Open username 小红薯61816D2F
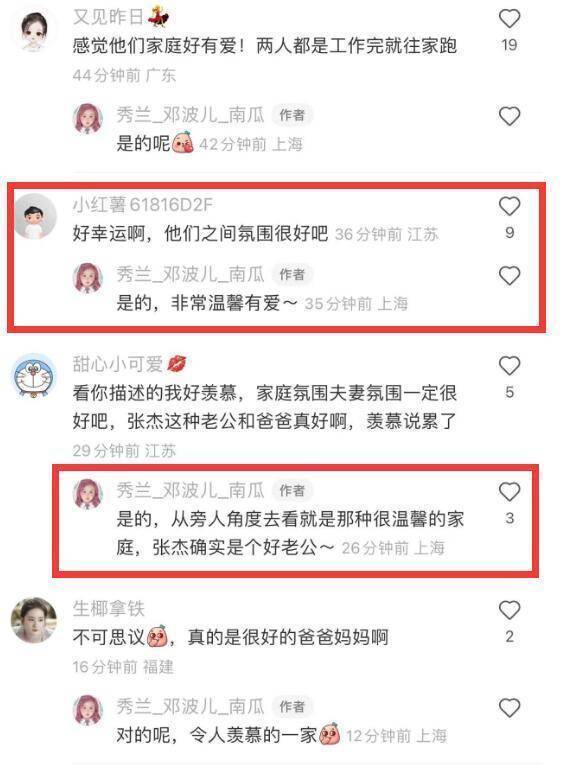Screen dimensions: 563x773 (143, 204)
